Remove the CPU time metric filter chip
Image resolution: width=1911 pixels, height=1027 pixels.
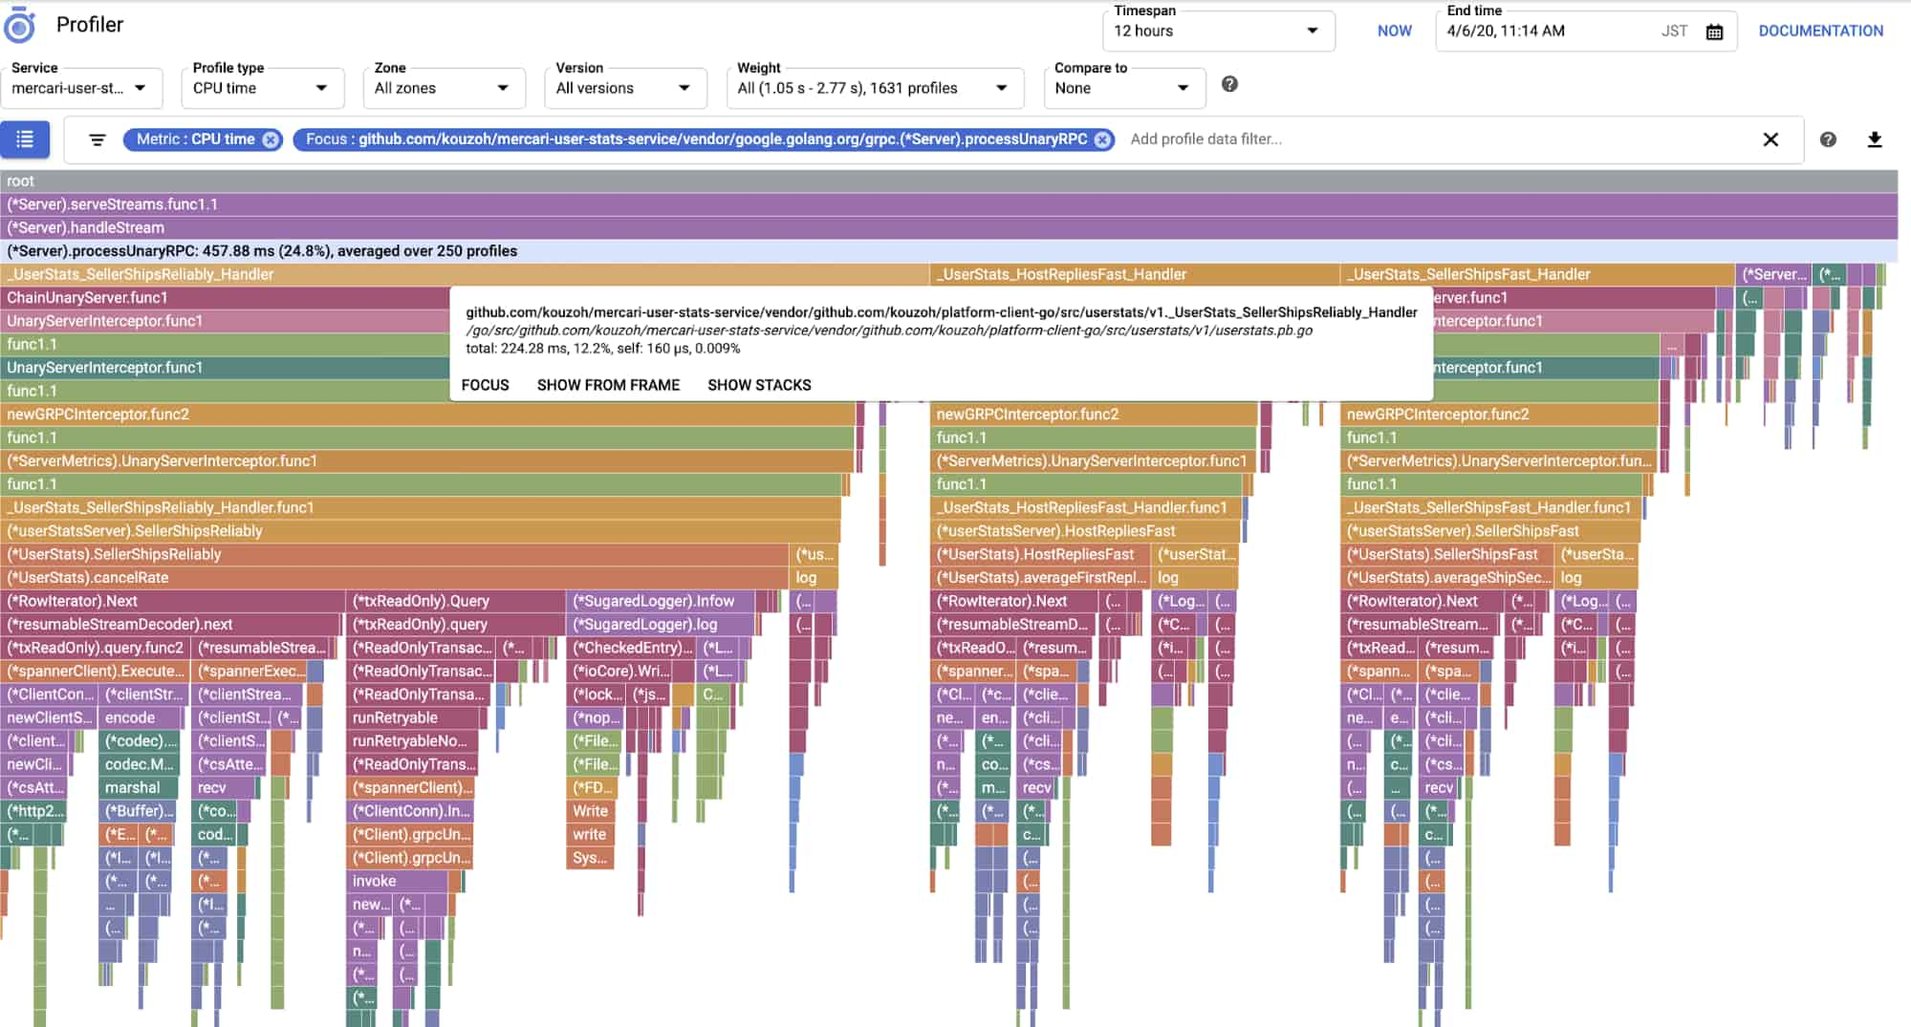point(269,139)
